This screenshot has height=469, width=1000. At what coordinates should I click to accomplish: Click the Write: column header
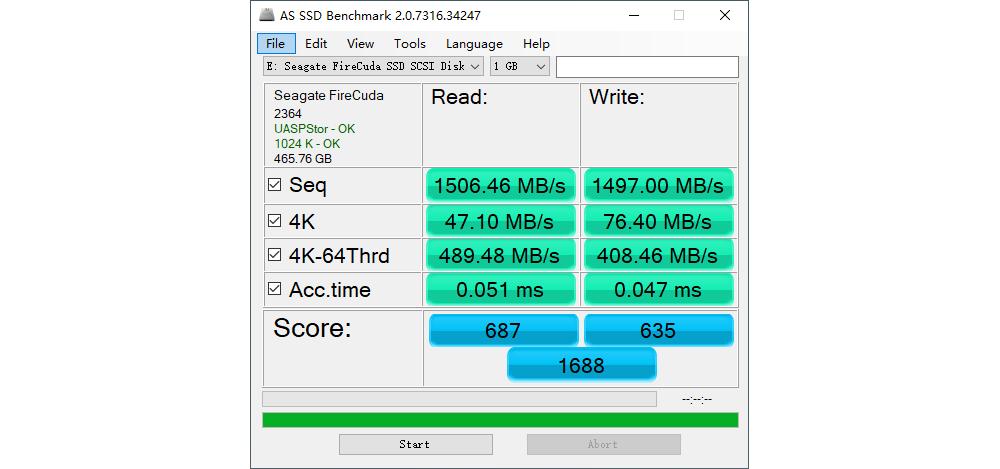tap(617, 97)
